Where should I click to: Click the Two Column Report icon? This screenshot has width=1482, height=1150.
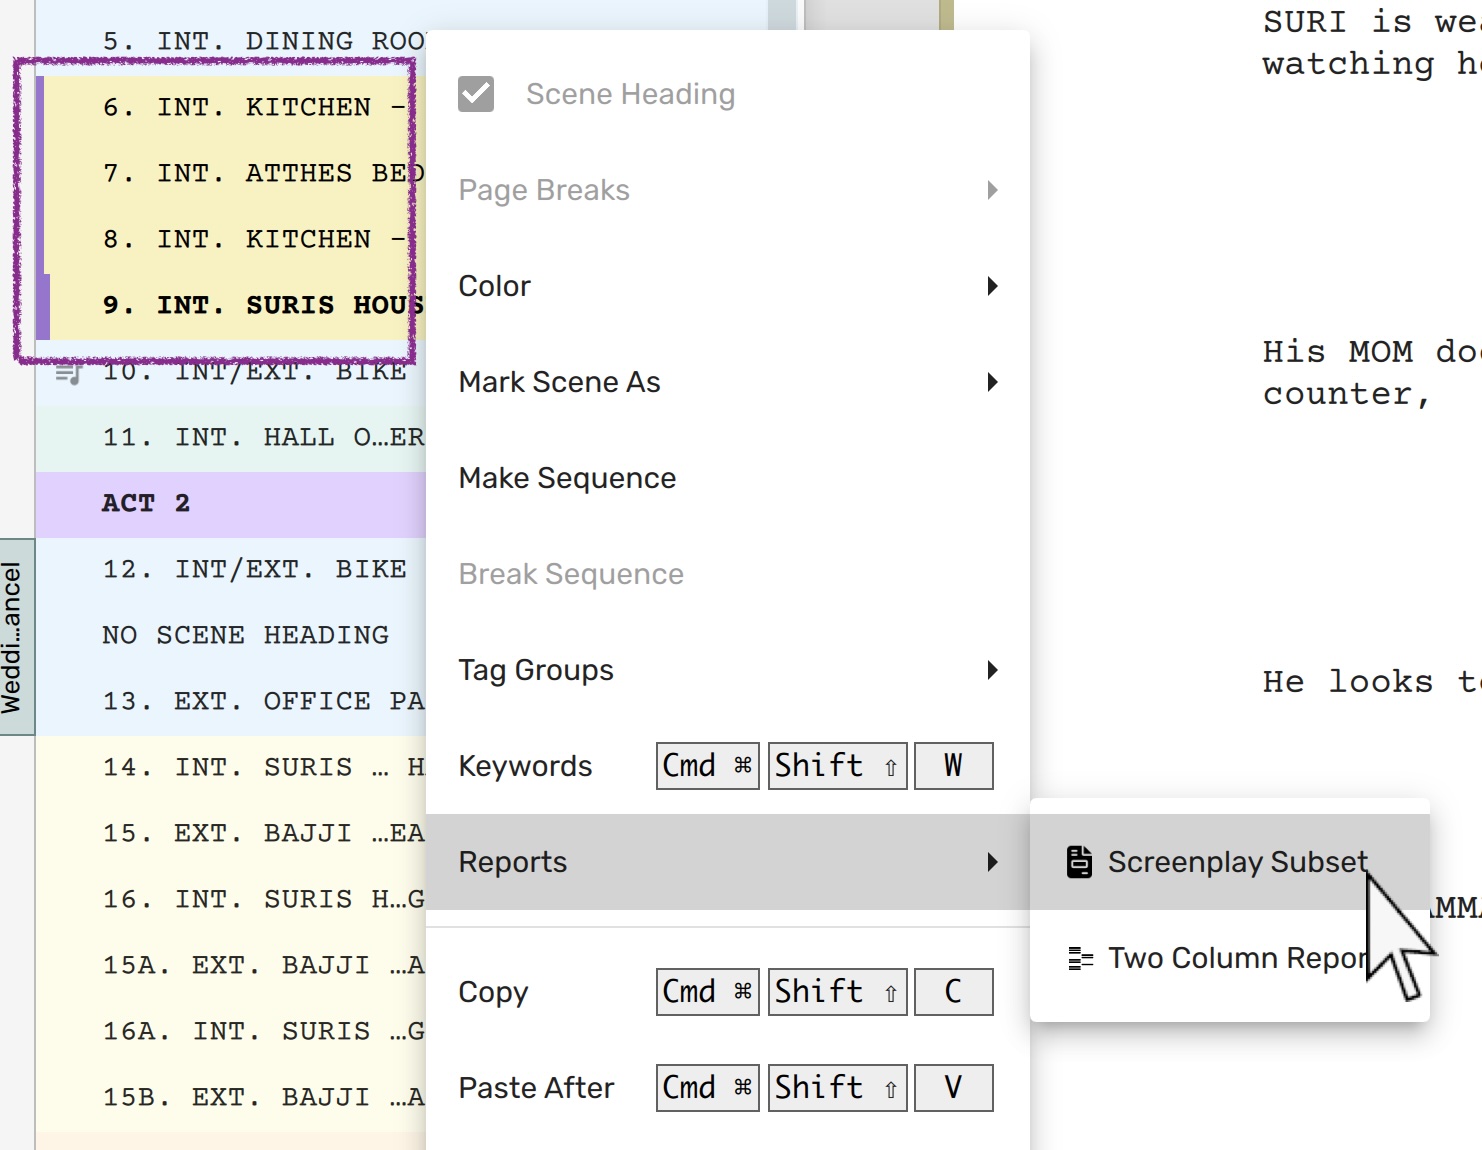click(1080, 958)
